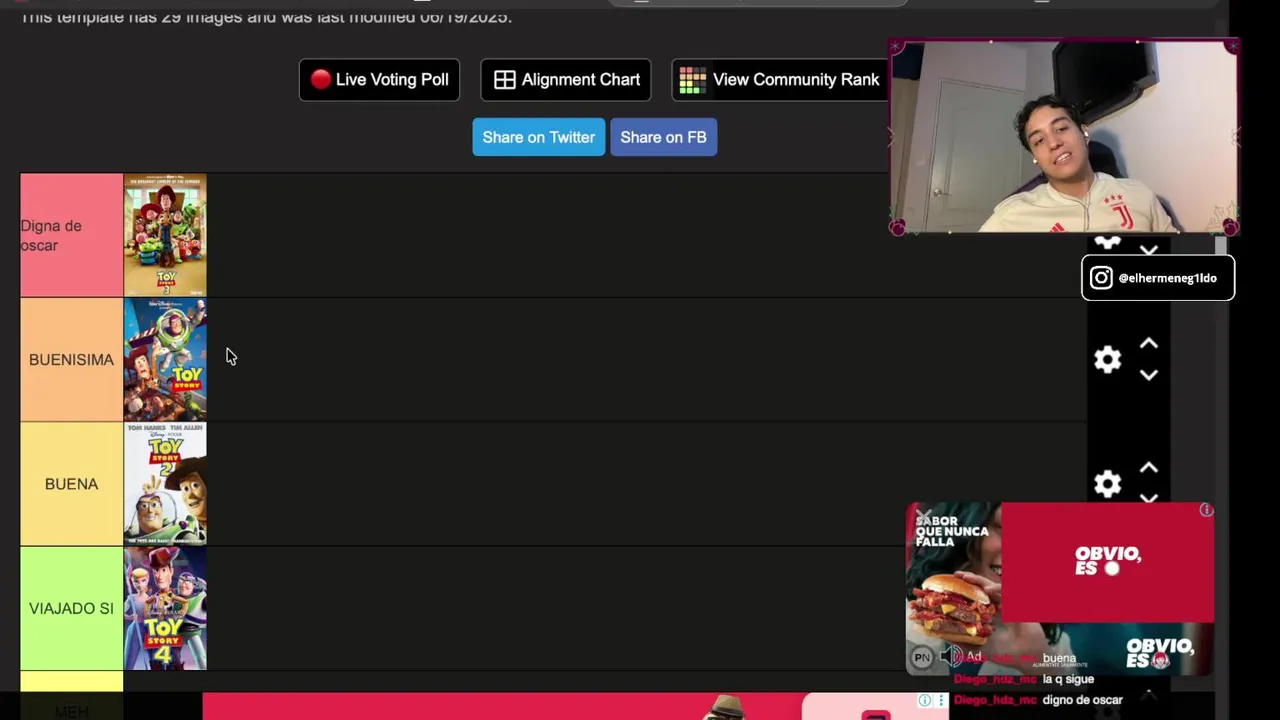This screenshot has width=1280, height=720.
Task: Click the grid icon beside Alignment Chart
Action: [x=505, y=80]
